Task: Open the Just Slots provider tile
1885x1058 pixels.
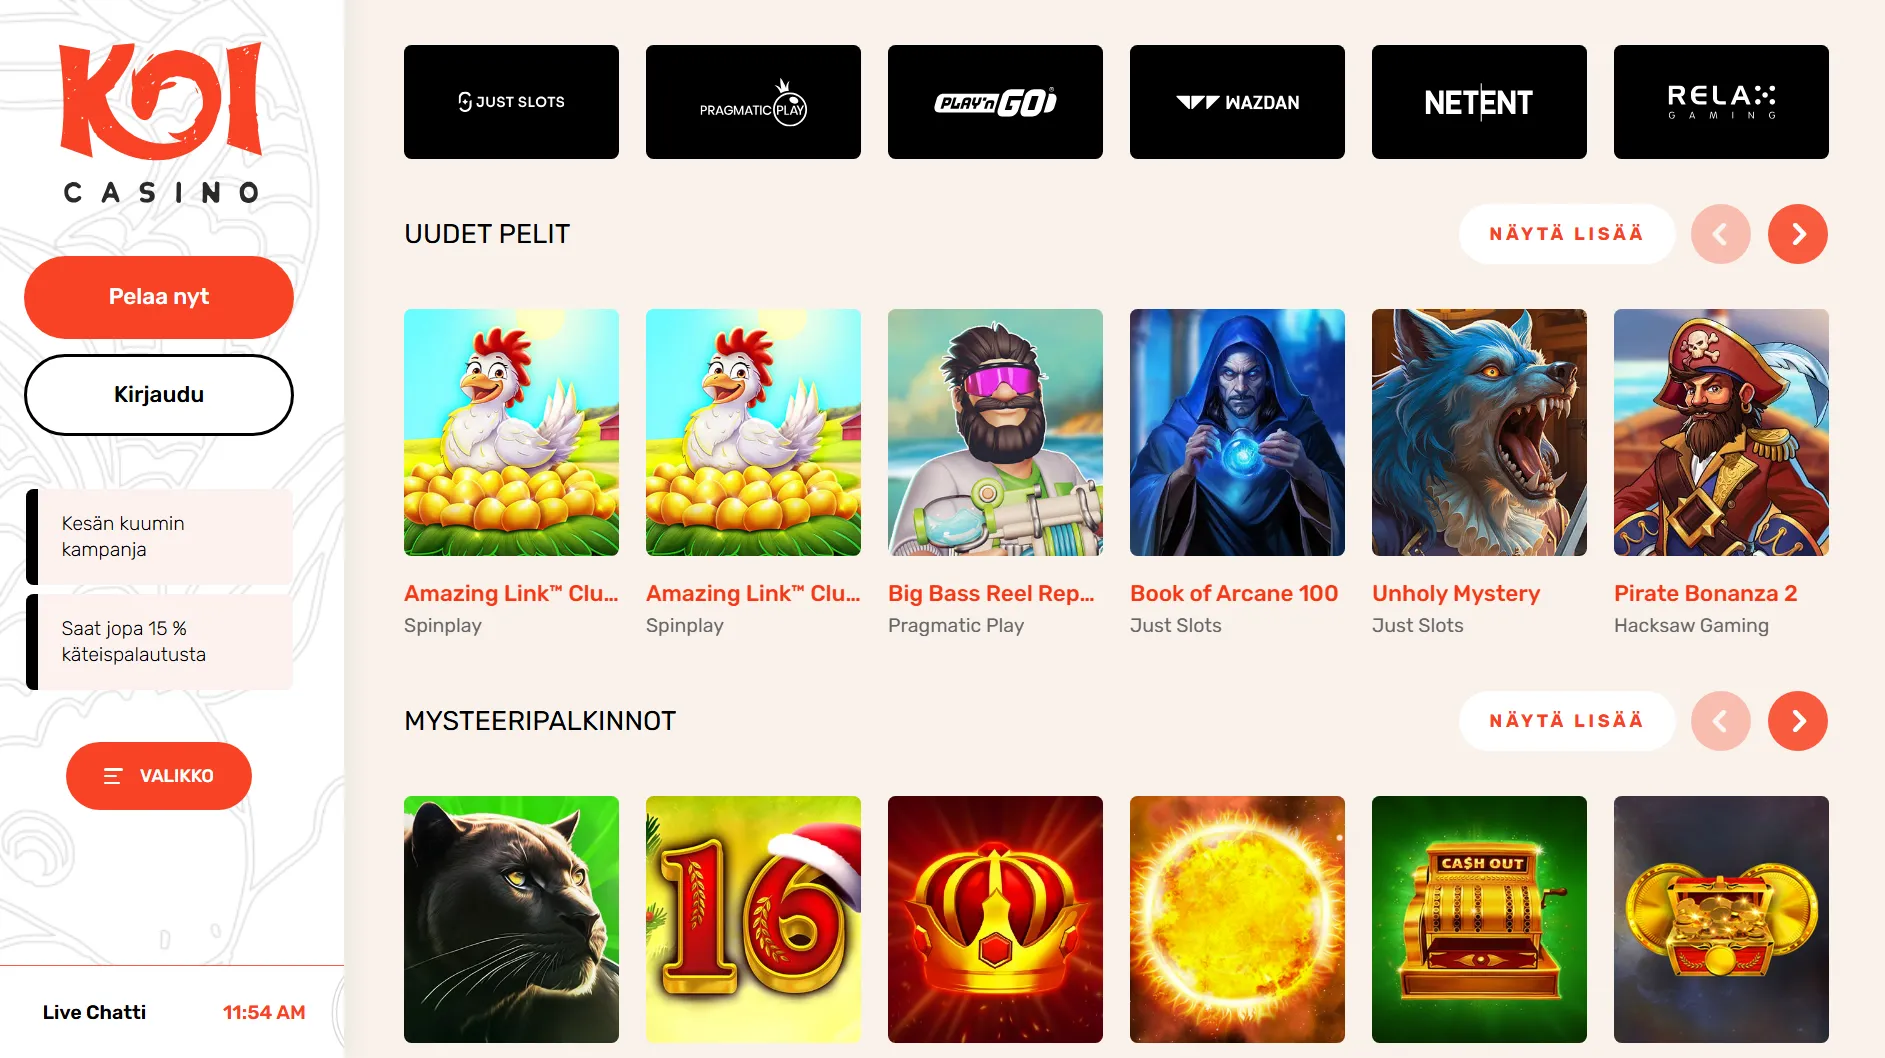Action: (x=511, y=102)
